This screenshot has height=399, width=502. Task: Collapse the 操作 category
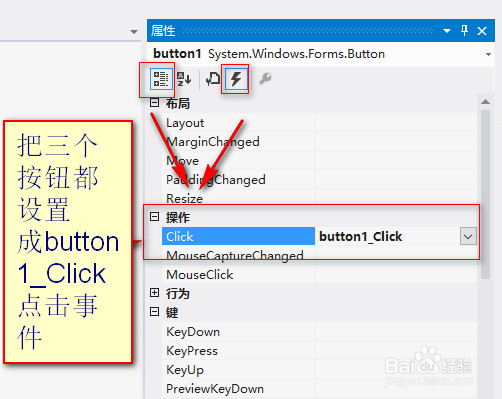154,217
